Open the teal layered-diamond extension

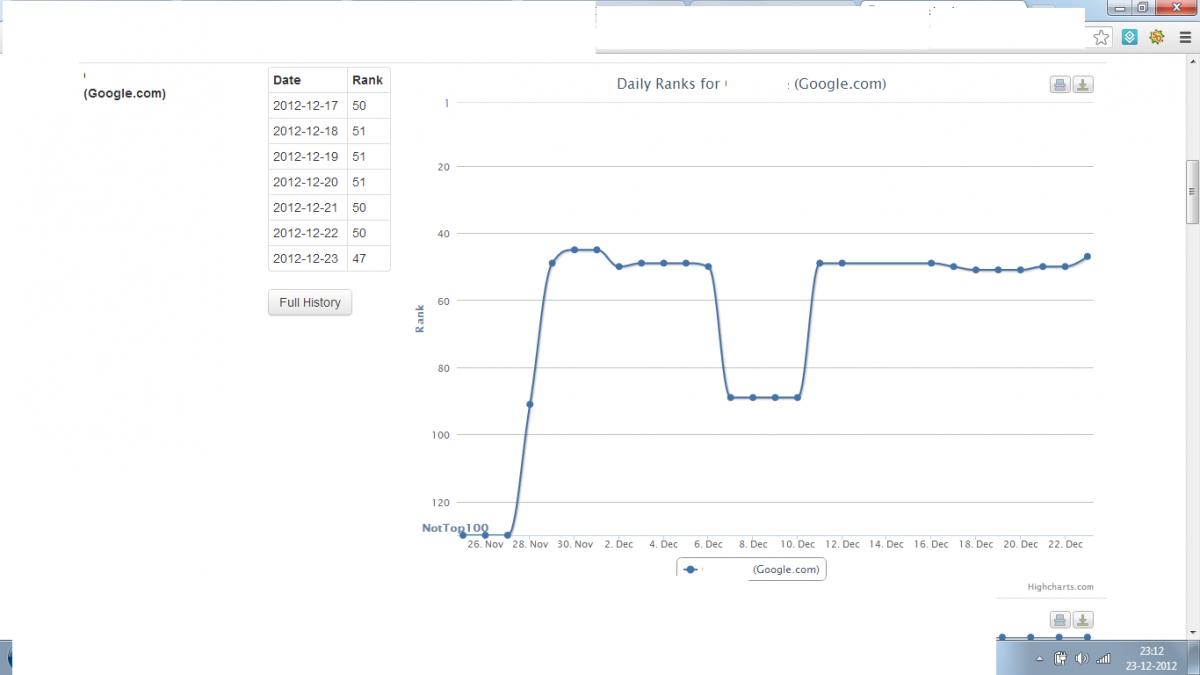point(1129,37)
